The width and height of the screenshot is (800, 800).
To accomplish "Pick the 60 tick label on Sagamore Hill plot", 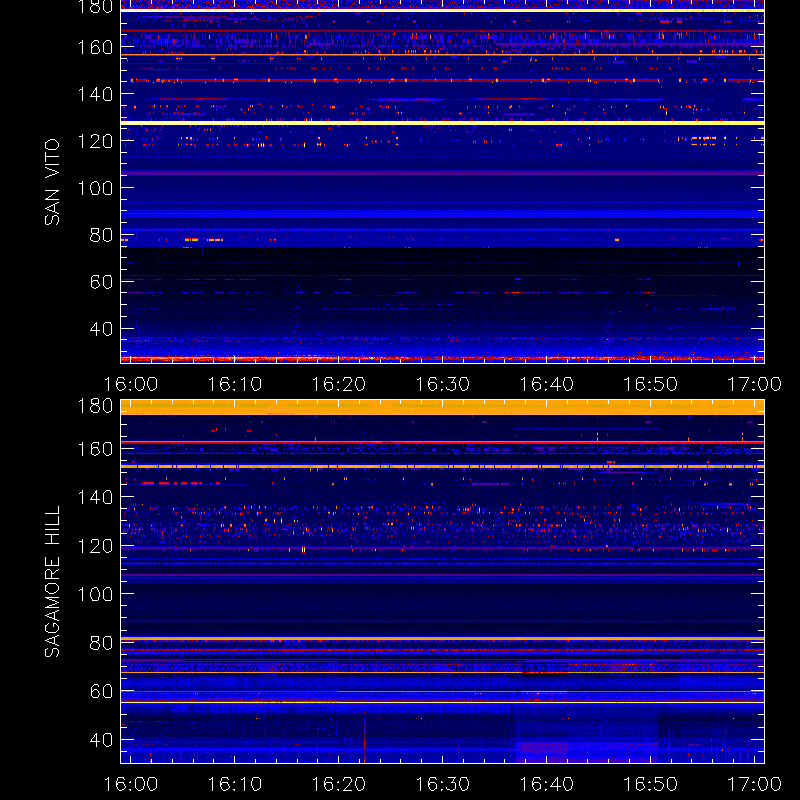I will (101, 691).
